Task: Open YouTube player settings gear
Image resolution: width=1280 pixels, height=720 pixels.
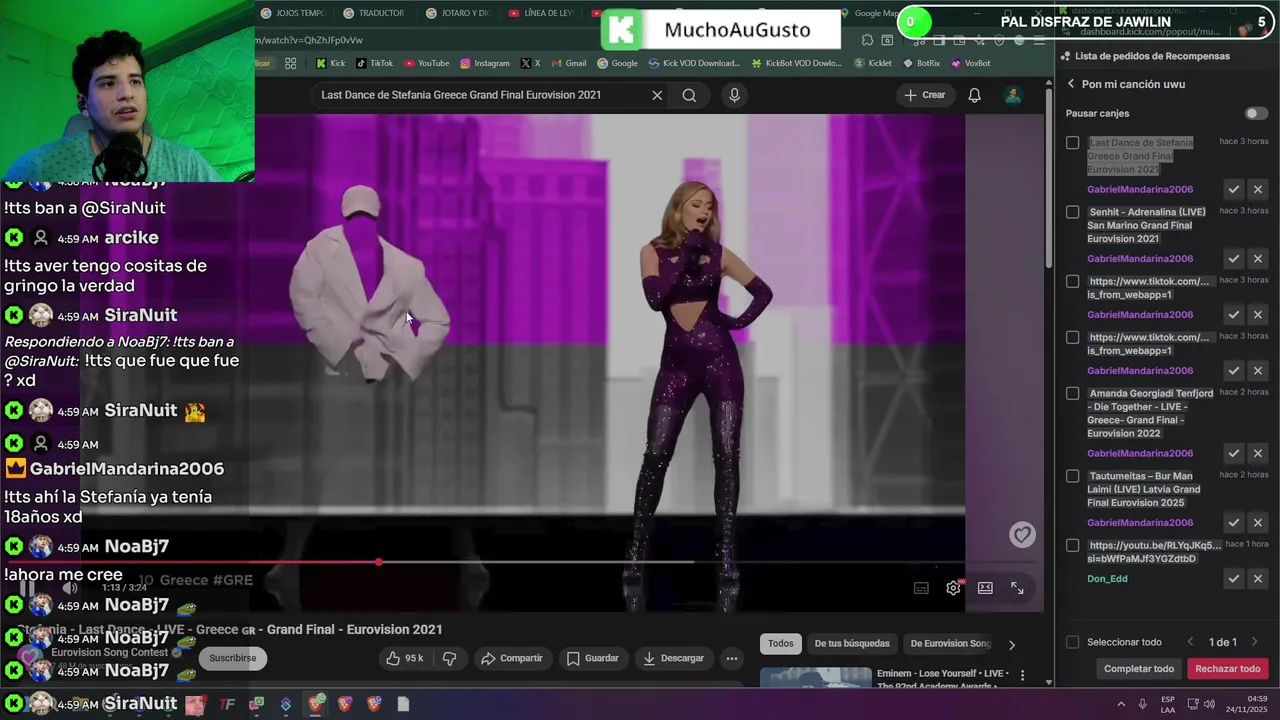Action: point(953,588)
